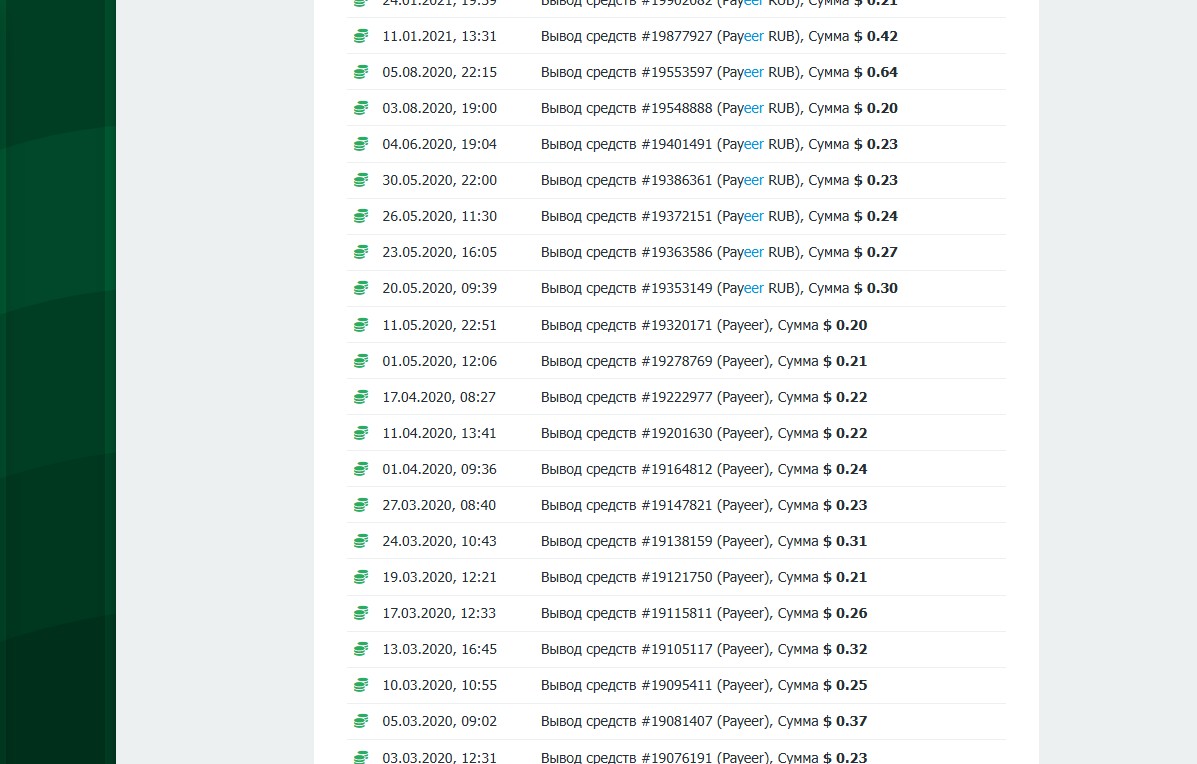The image size is (1197, 764).
Task: Select the date 01.05.2020, 12:06
Action: (439, 361)
